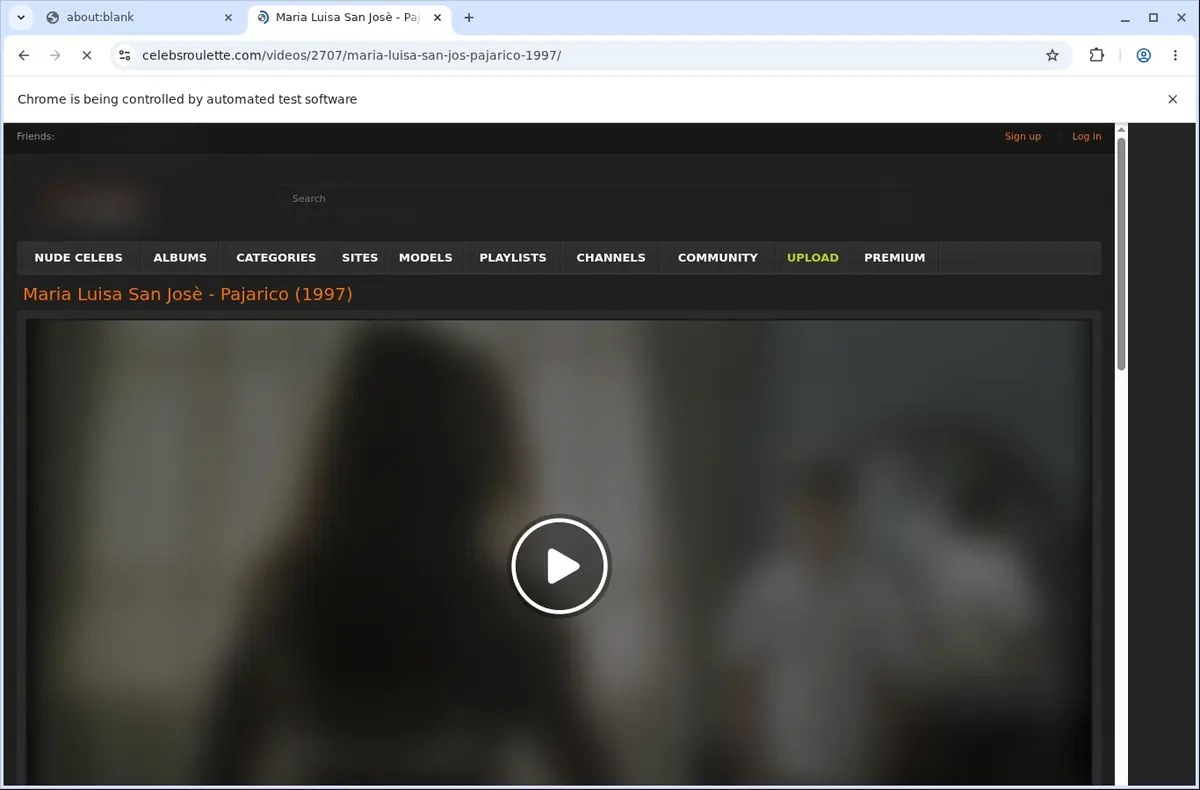
Task: Click the browser forward arrow
Action: pyautogui.click(x=55, y=55)
